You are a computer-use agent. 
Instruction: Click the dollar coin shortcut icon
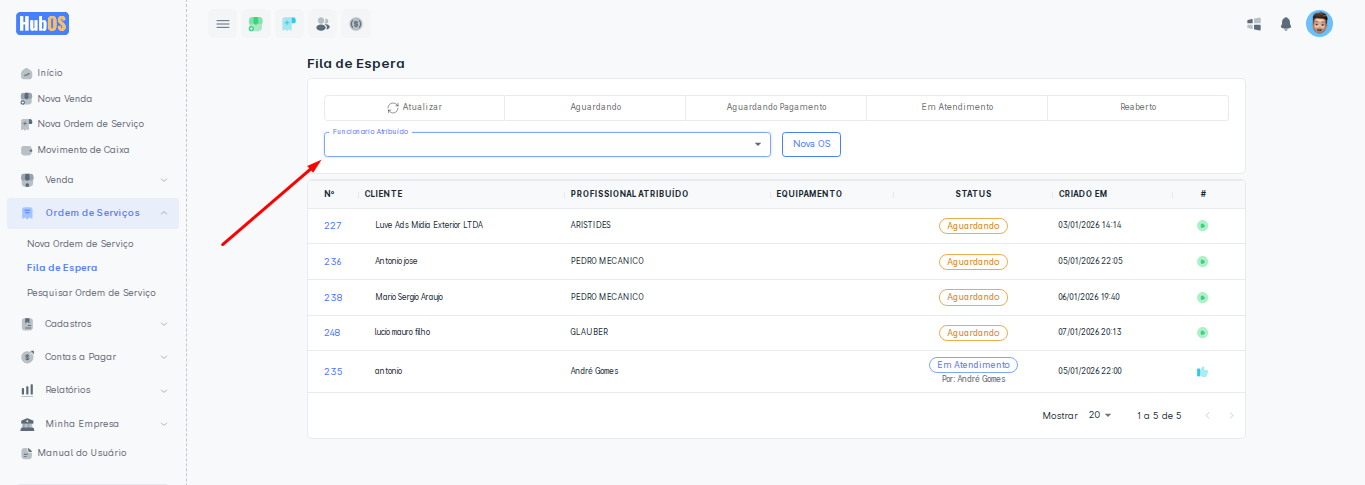[x=355, y=24]
